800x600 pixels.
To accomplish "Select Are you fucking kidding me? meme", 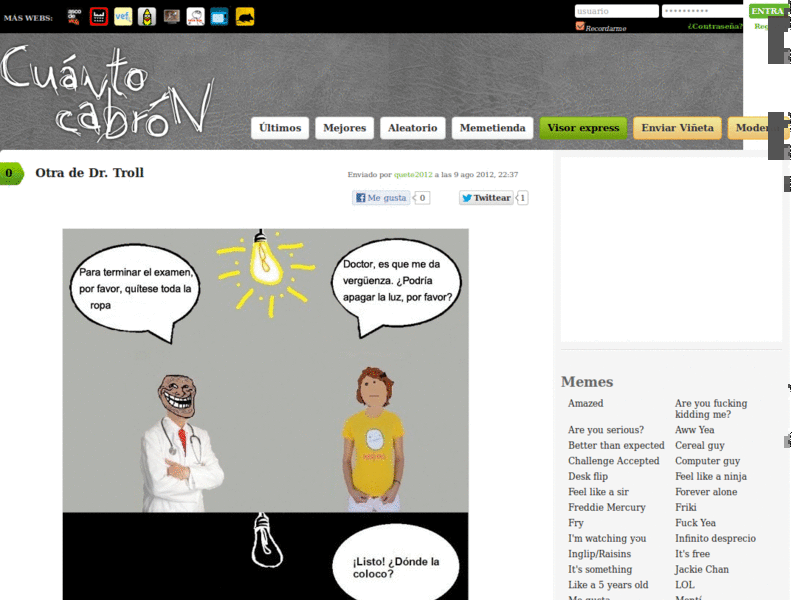I will [711, 409].
